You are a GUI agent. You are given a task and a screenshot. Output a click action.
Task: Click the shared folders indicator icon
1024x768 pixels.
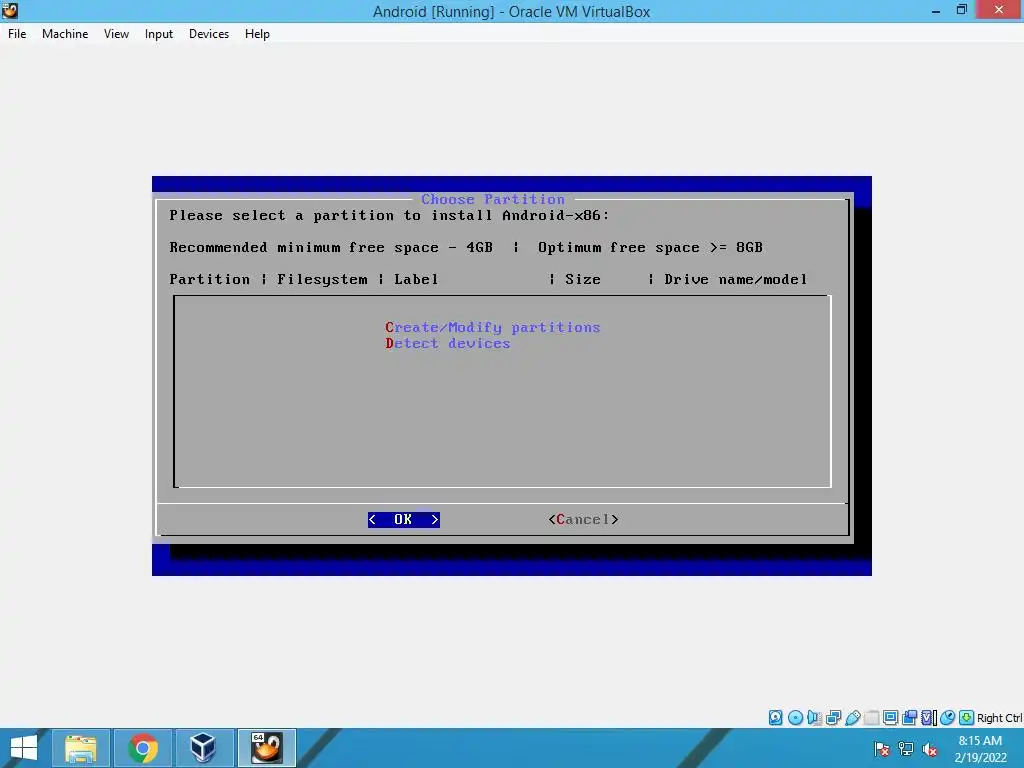[871, 718]
